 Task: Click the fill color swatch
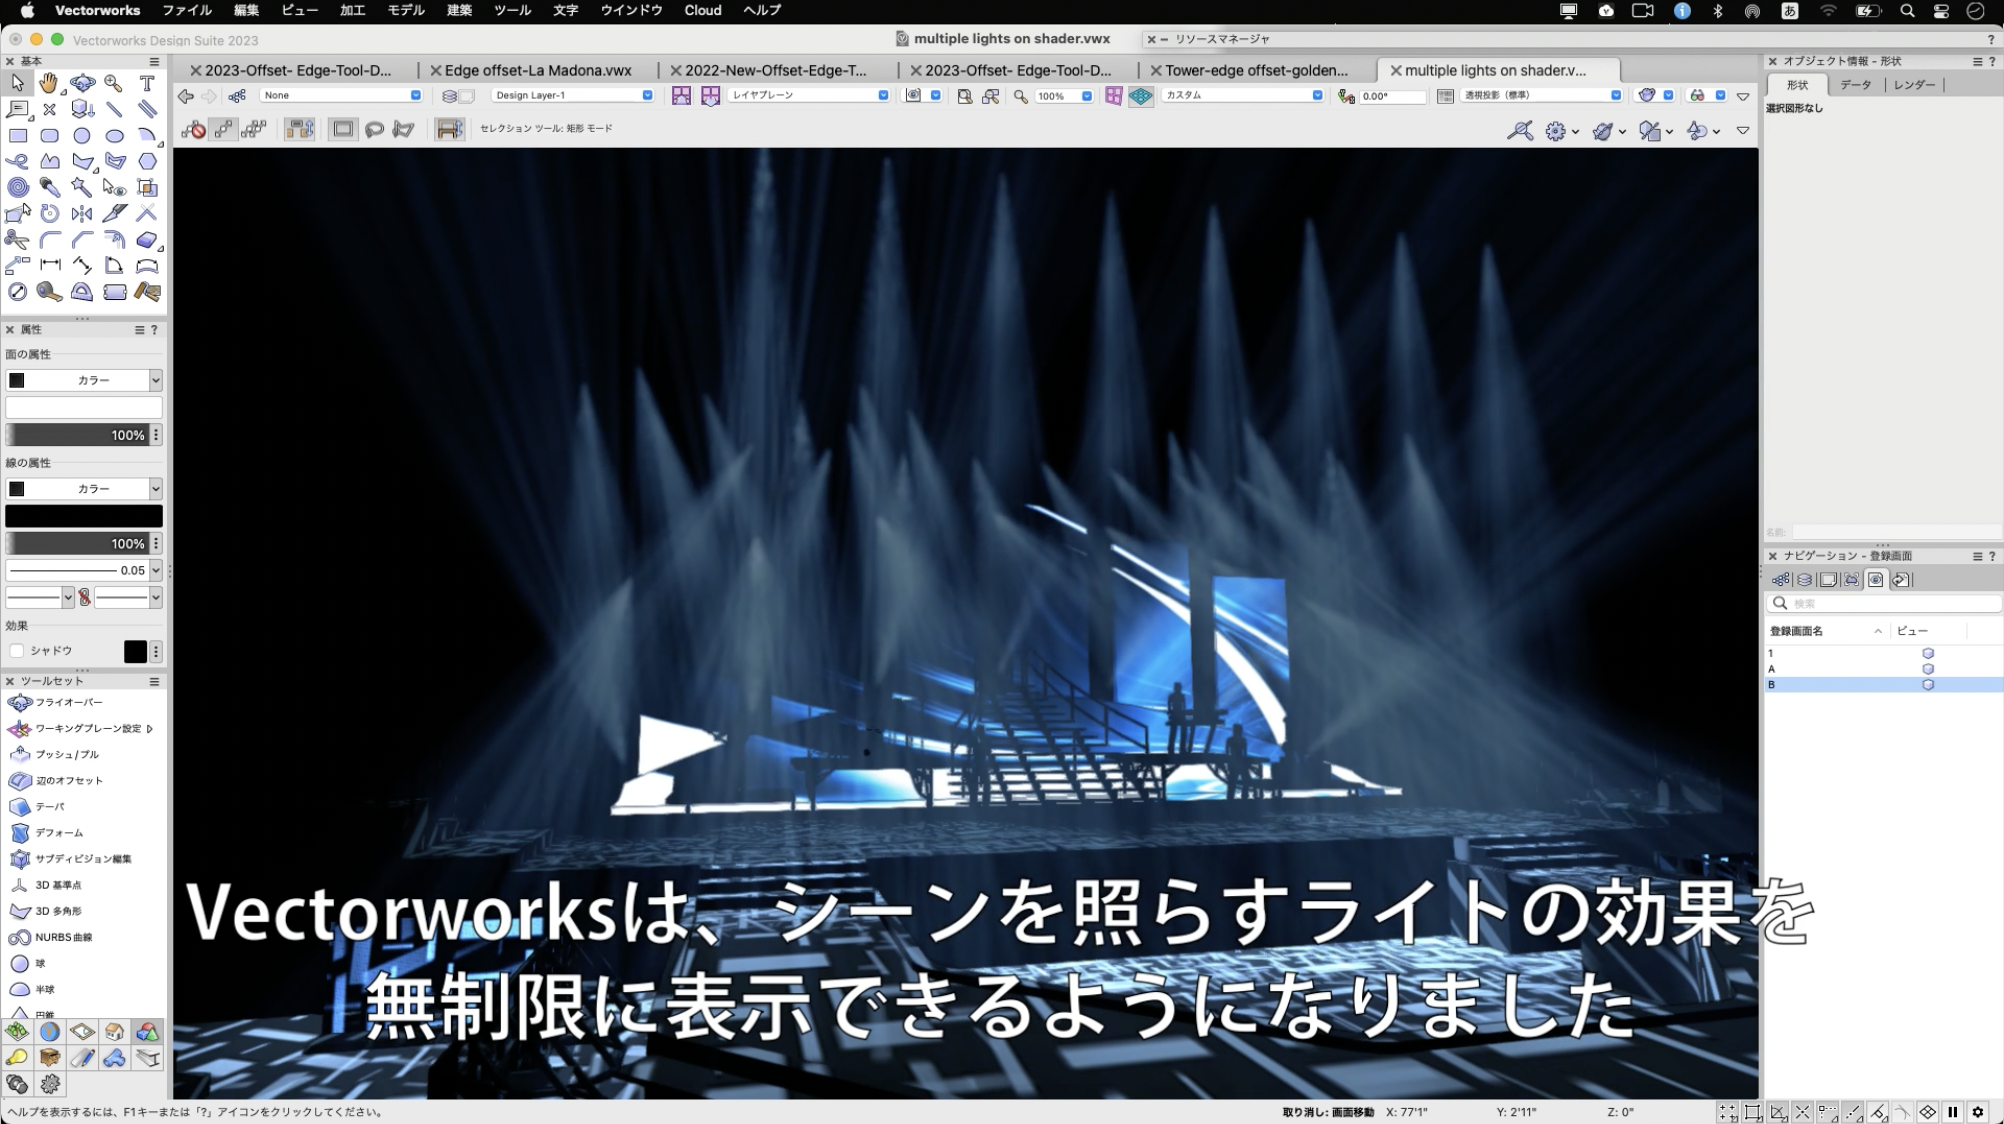point(84,408)
